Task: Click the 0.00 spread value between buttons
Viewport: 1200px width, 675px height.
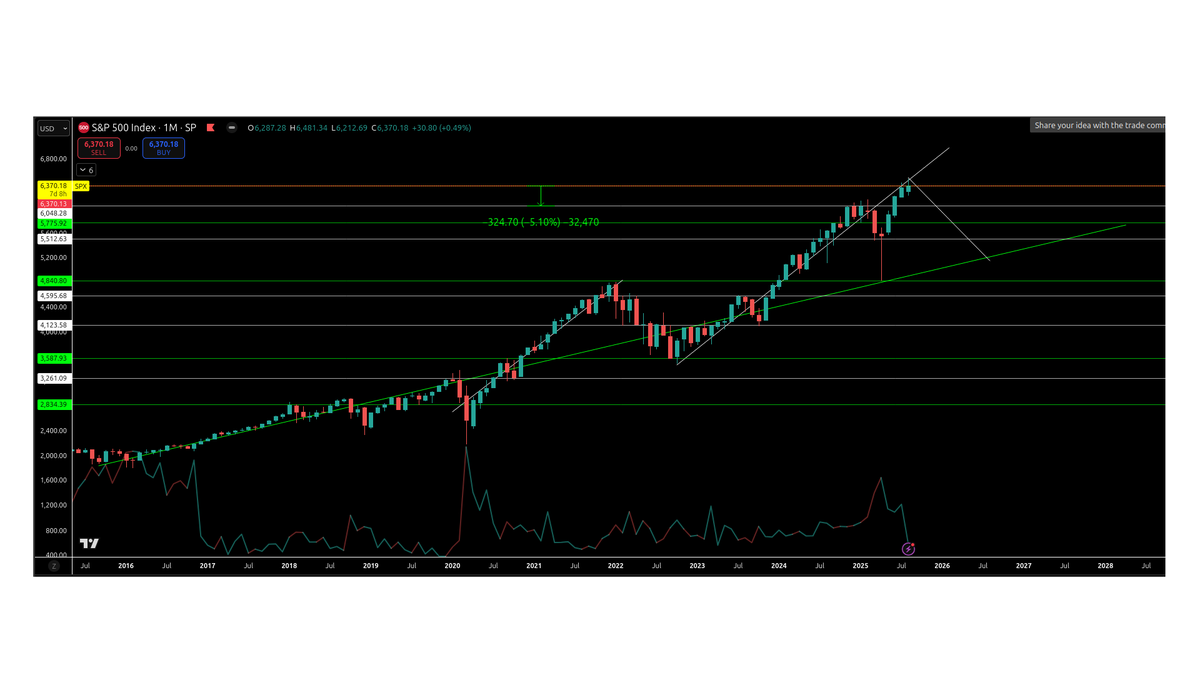Action: 131,148
